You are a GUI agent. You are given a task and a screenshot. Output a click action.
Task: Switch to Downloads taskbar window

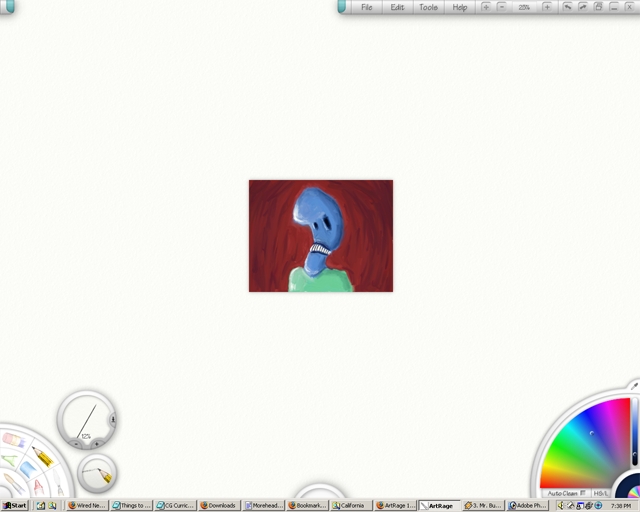click(219, 505)
